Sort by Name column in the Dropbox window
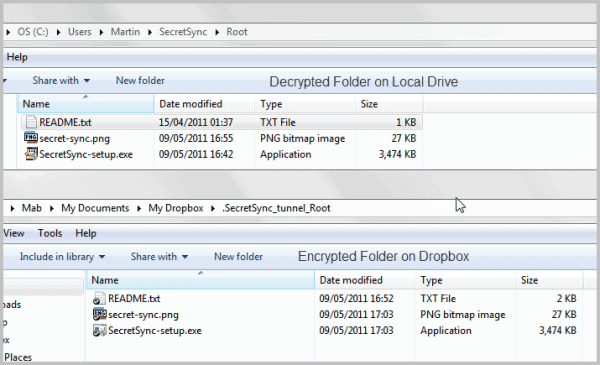The width and height of the screenshot is (600, 365). point(201,280)
